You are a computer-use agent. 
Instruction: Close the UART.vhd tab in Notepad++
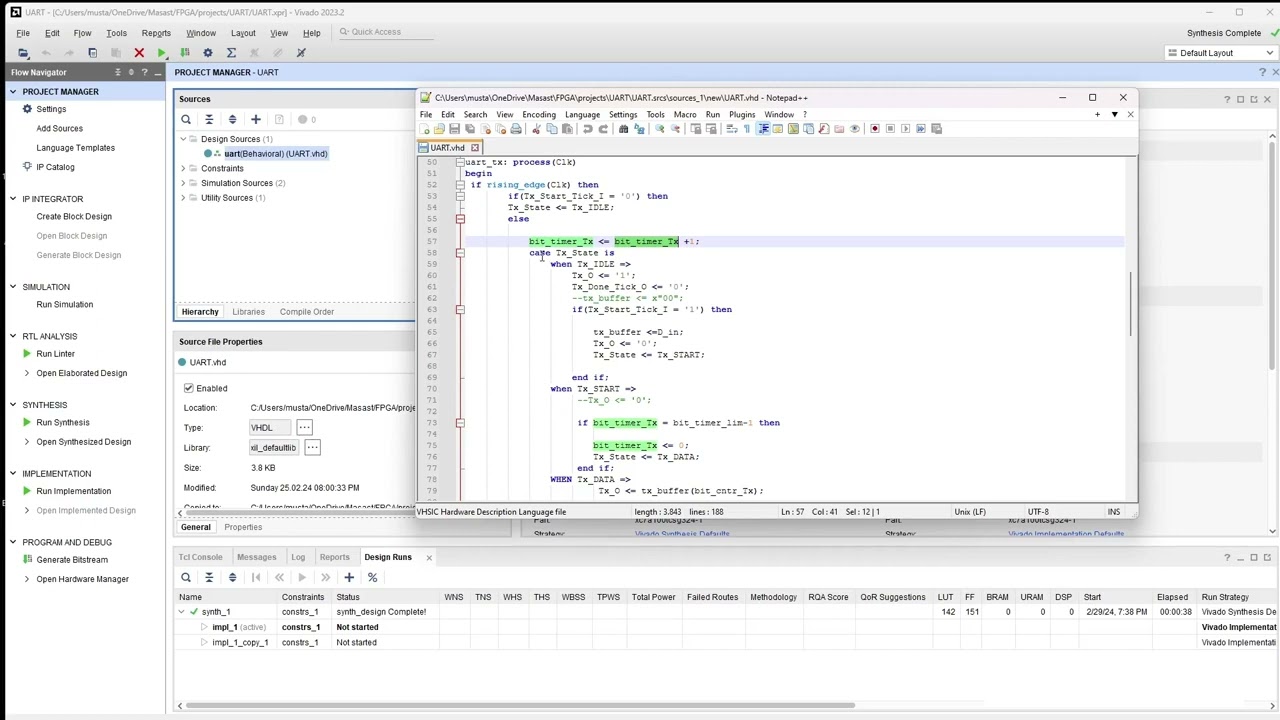pos(475,148)
